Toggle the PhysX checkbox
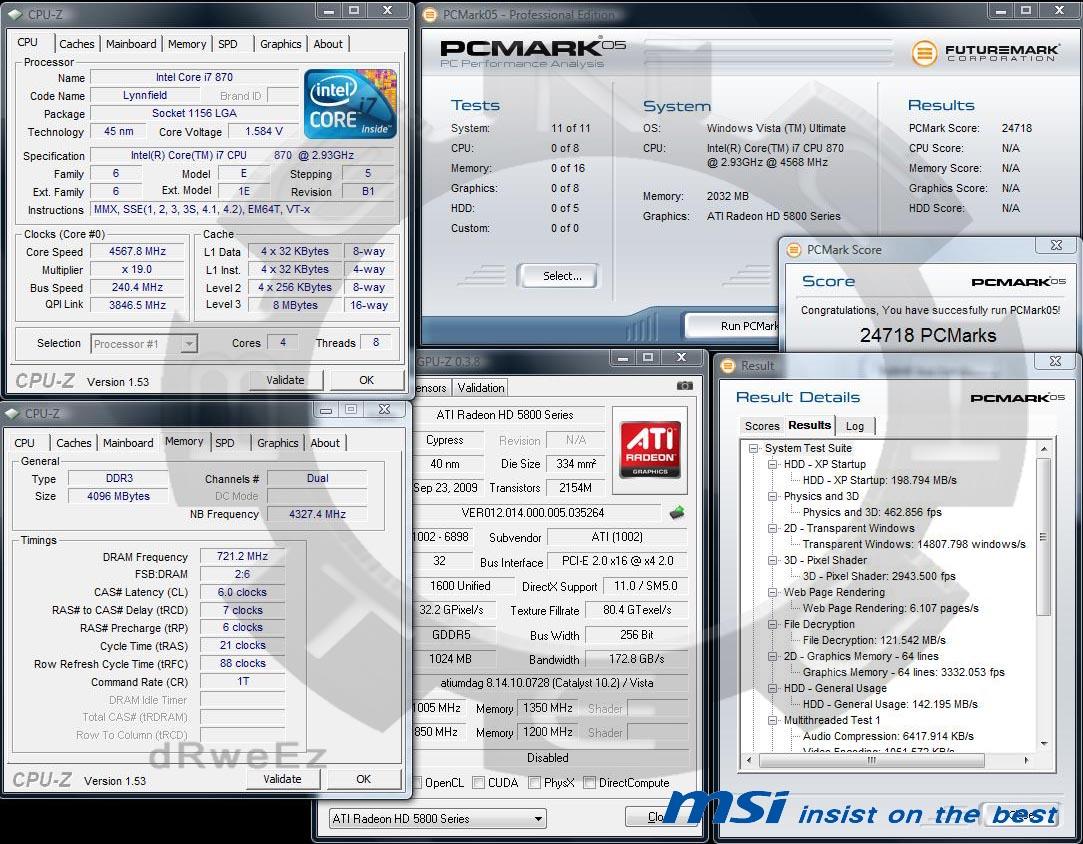Screen dimensions: 1083x844 (x=534, y=783)
